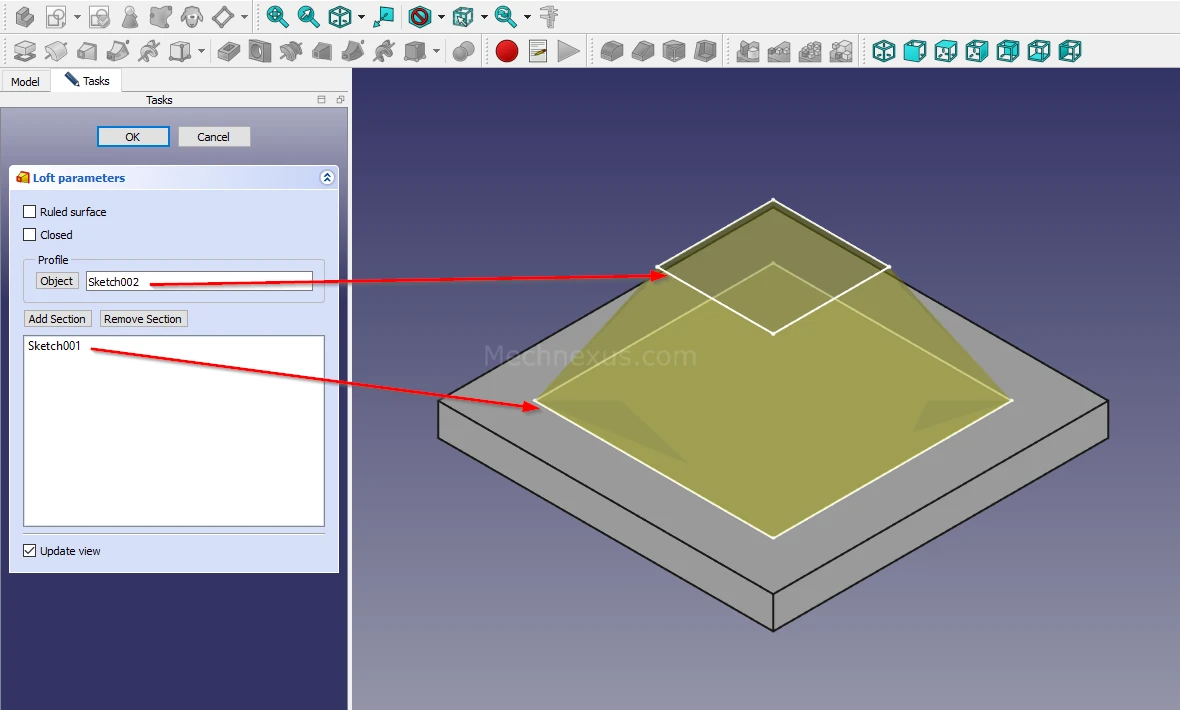Switch to the Model tab
Image resolution: width=1180 pixels, height=710 pixels.
tap(25, 82)
